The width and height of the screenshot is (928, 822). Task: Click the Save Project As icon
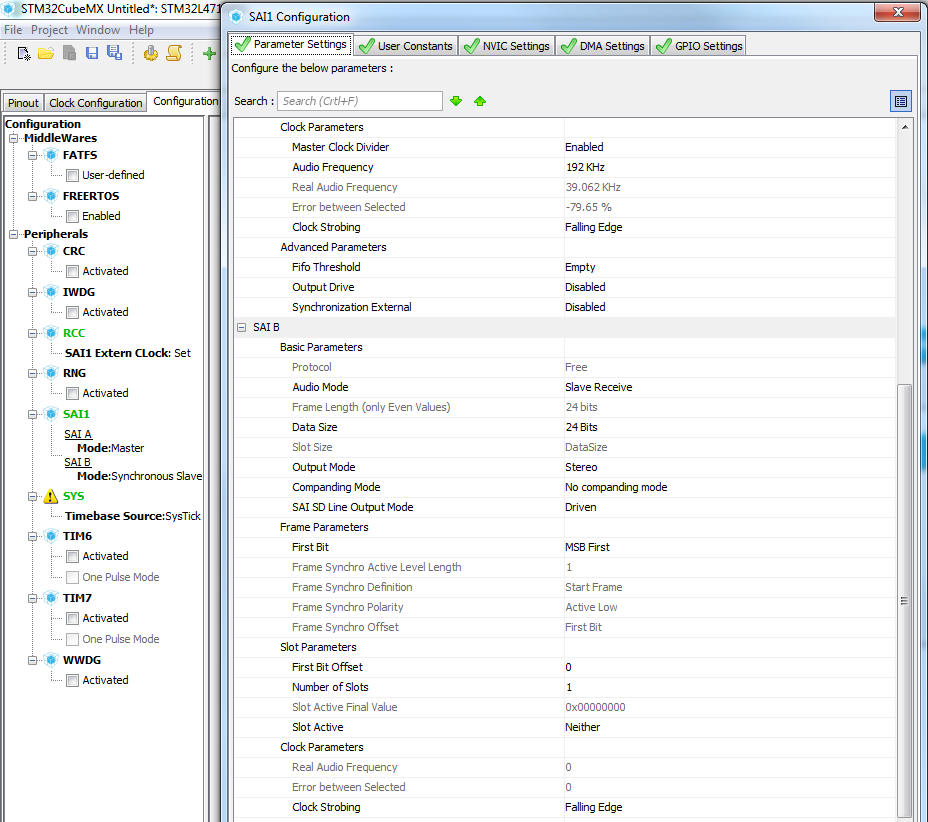(114, 53)
